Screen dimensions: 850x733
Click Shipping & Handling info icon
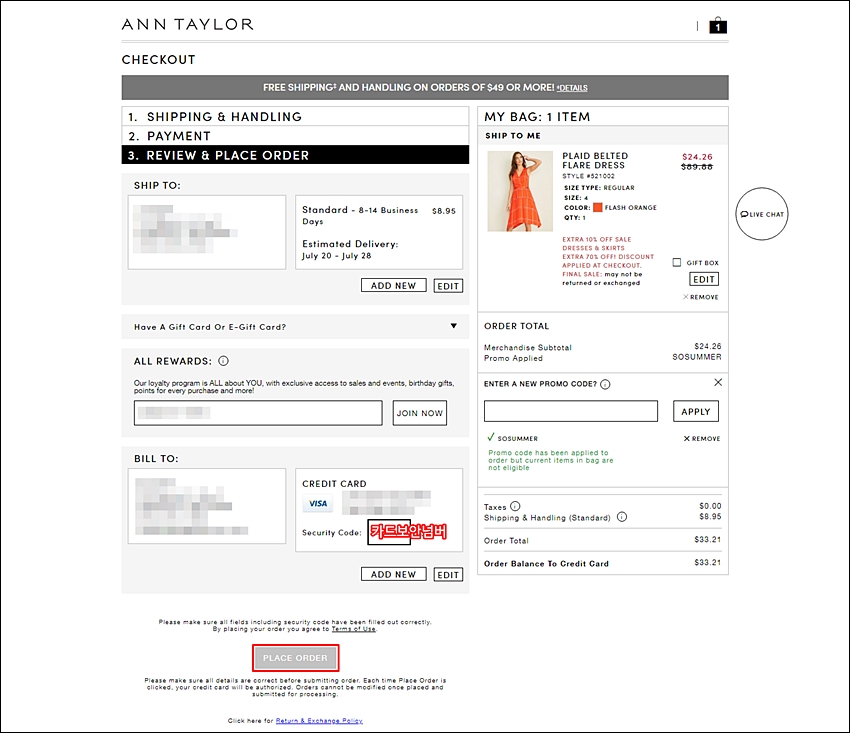coord(622,517)
